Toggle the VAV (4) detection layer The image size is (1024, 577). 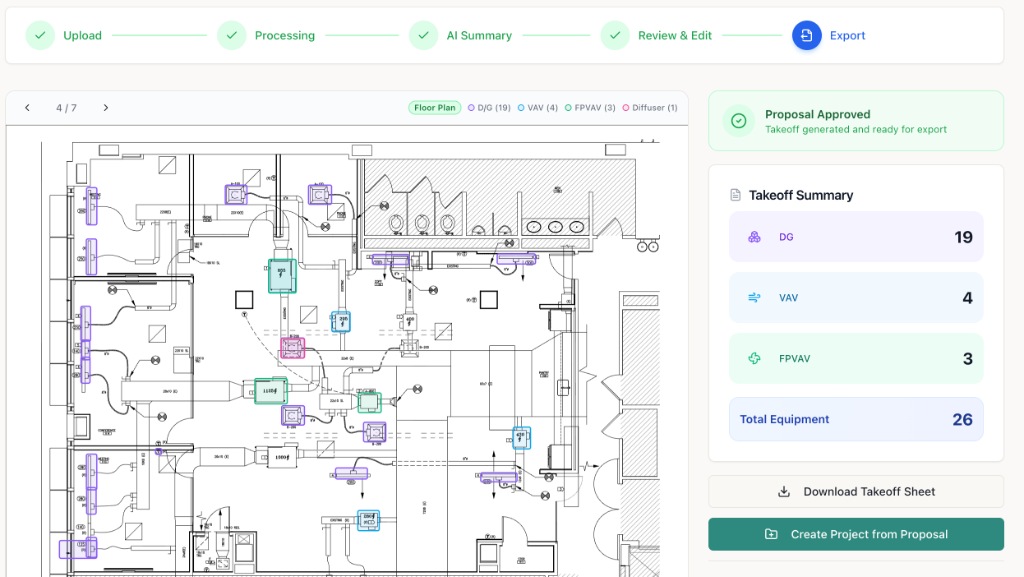click(537, 107)
